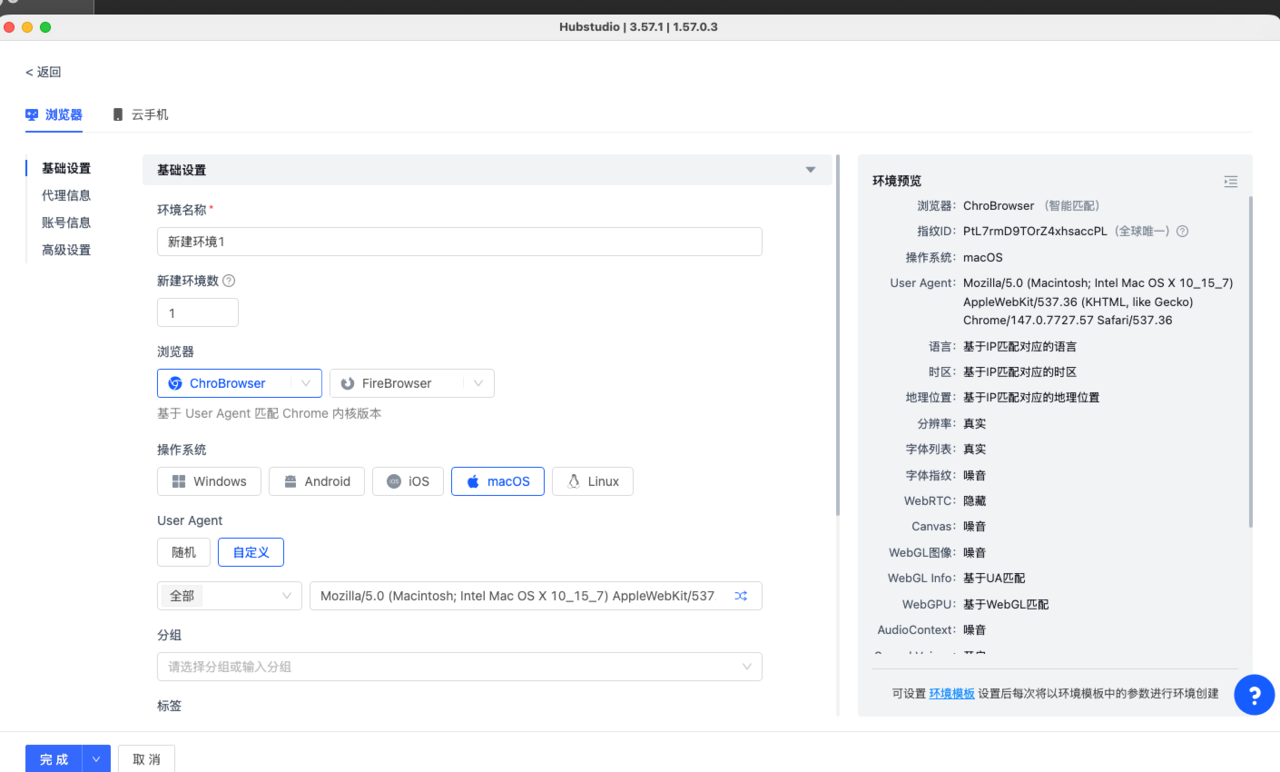Click the 返回 back link
The image size is (1280, 772).
44,72
